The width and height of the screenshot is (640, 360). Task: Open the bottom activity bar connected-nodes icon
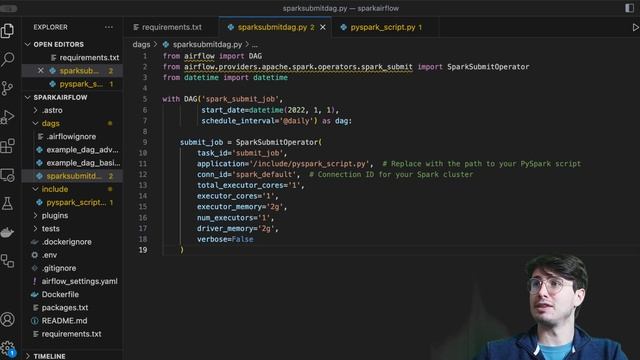click(x=8, y=261)
